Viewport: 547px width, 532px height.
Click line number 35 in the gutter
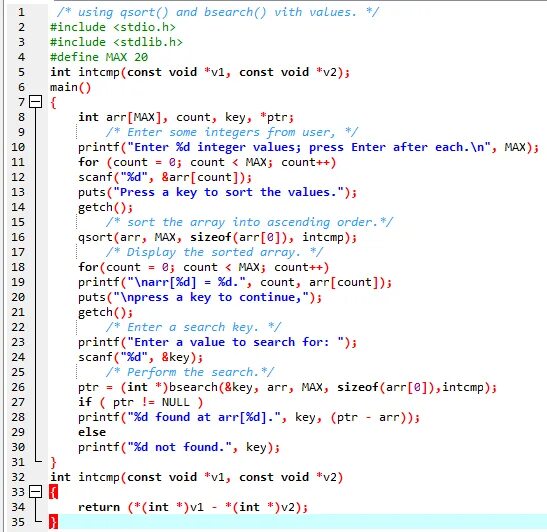pos(18,522)
